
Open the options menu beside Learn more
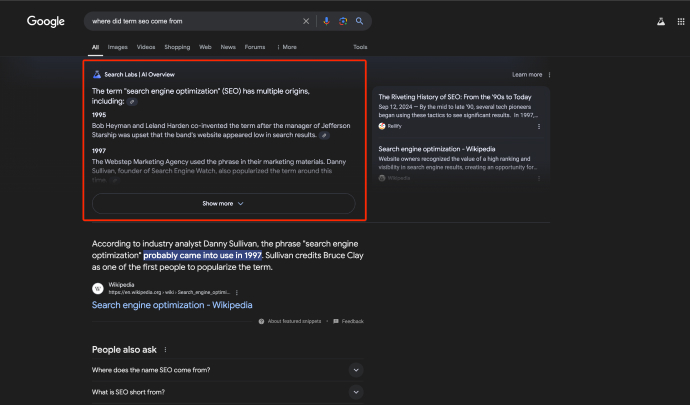pos(549,75)
